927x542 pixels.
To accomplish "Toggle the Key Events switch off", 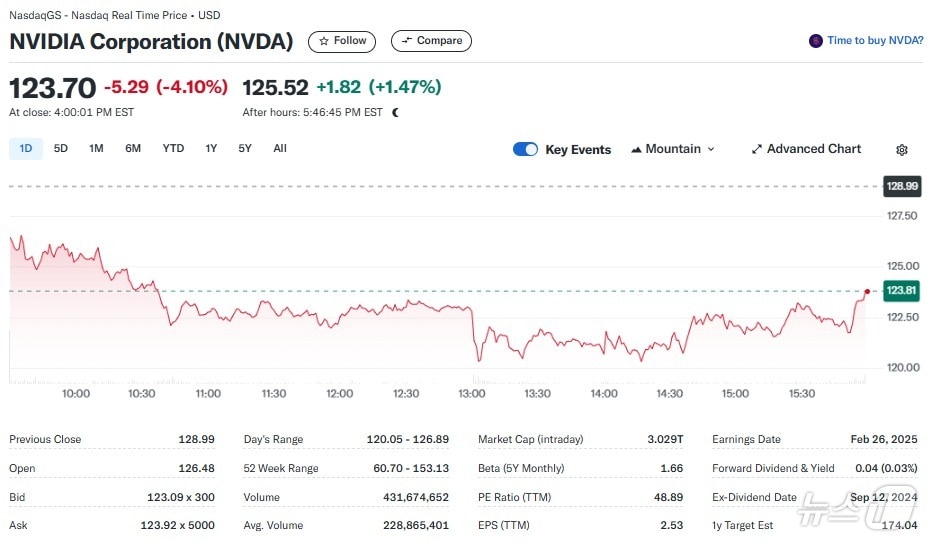I will (x=525, y=149).
